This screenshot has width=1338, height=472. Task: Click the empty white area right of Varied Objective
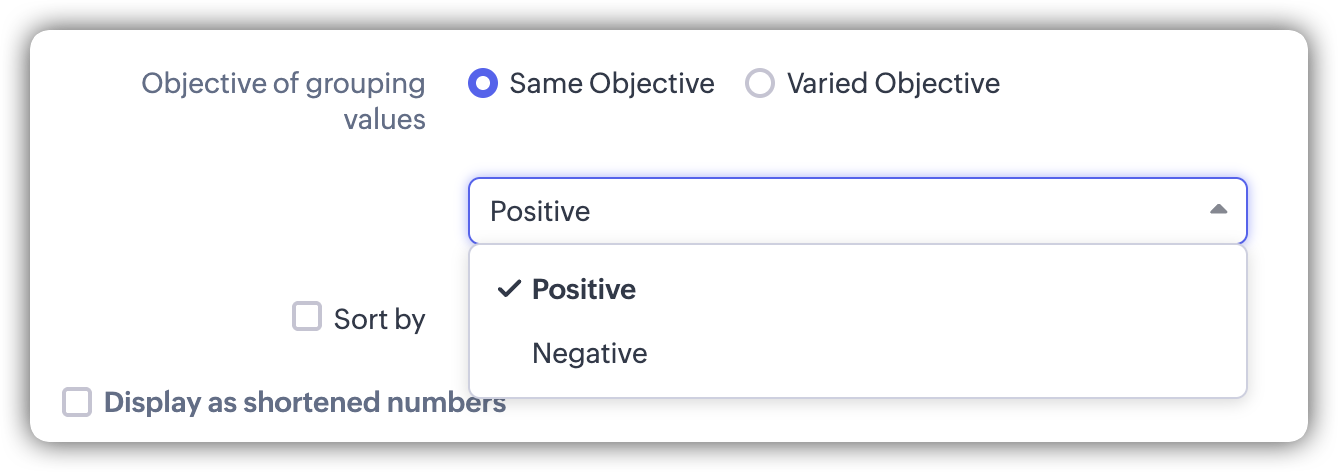tap(1150, 83)
